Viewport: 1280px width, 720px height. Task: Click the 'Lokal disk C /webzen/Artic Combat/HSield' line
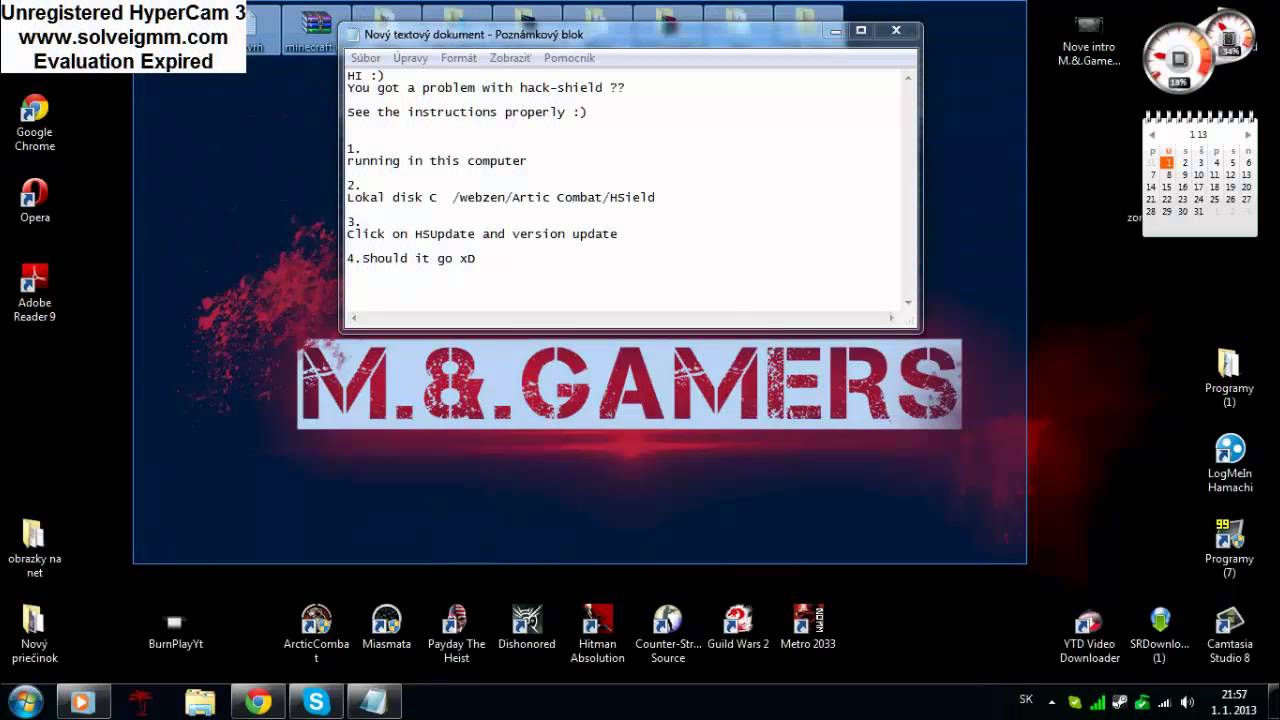[501, 197]
